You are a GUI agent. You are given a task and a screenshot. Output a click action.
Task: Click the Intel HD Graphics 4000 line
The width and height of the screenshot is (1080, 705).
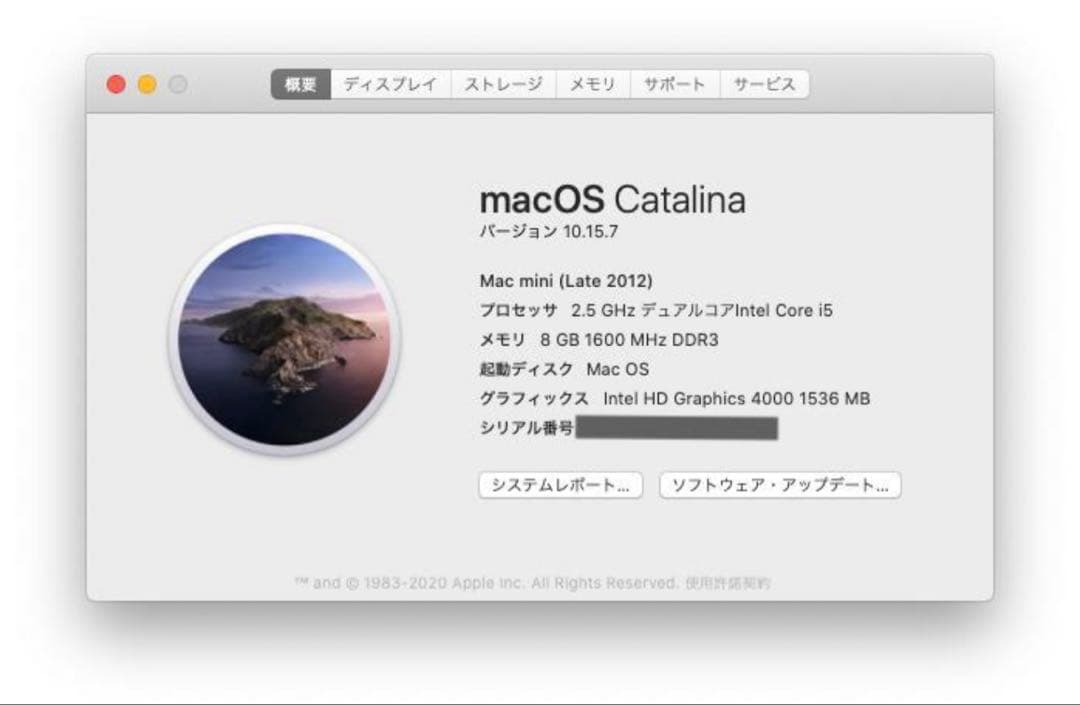tap(676, 397)
